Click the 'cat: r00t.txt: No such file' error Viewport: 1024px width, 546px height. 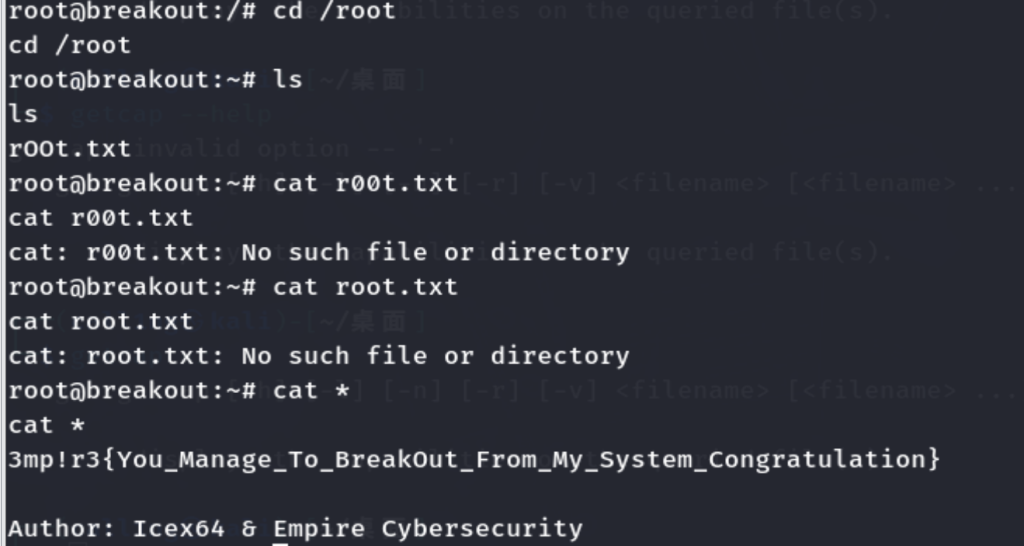[319, 252]
